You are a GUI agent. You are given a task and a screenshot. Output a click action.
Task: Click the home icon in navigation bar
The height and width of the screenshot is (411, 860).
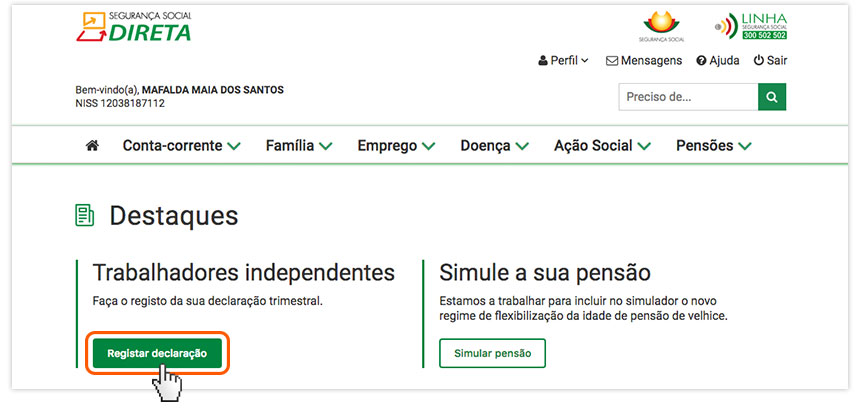92,146
